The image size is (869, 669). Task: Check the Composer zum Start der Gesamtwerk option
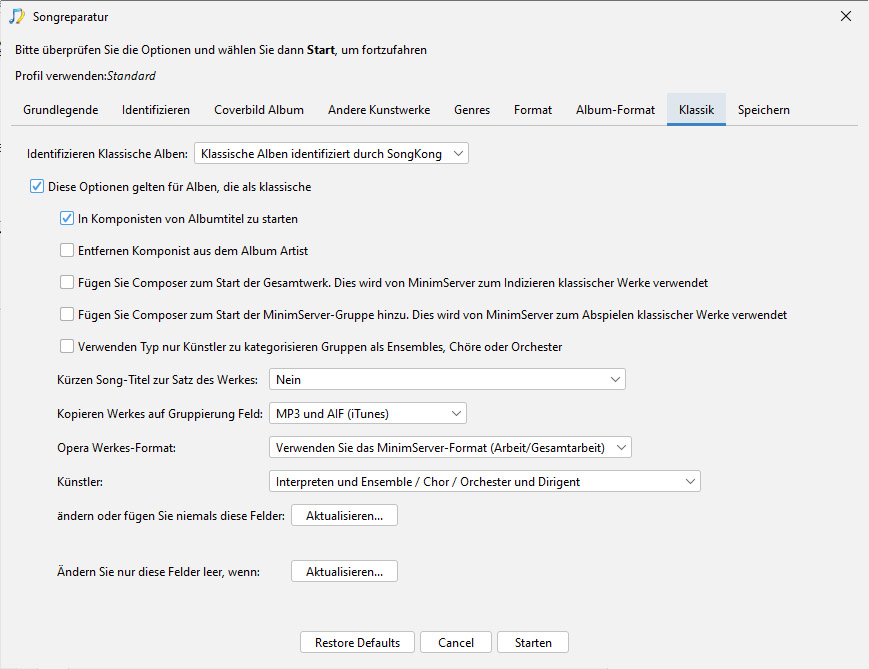[67, 283]
